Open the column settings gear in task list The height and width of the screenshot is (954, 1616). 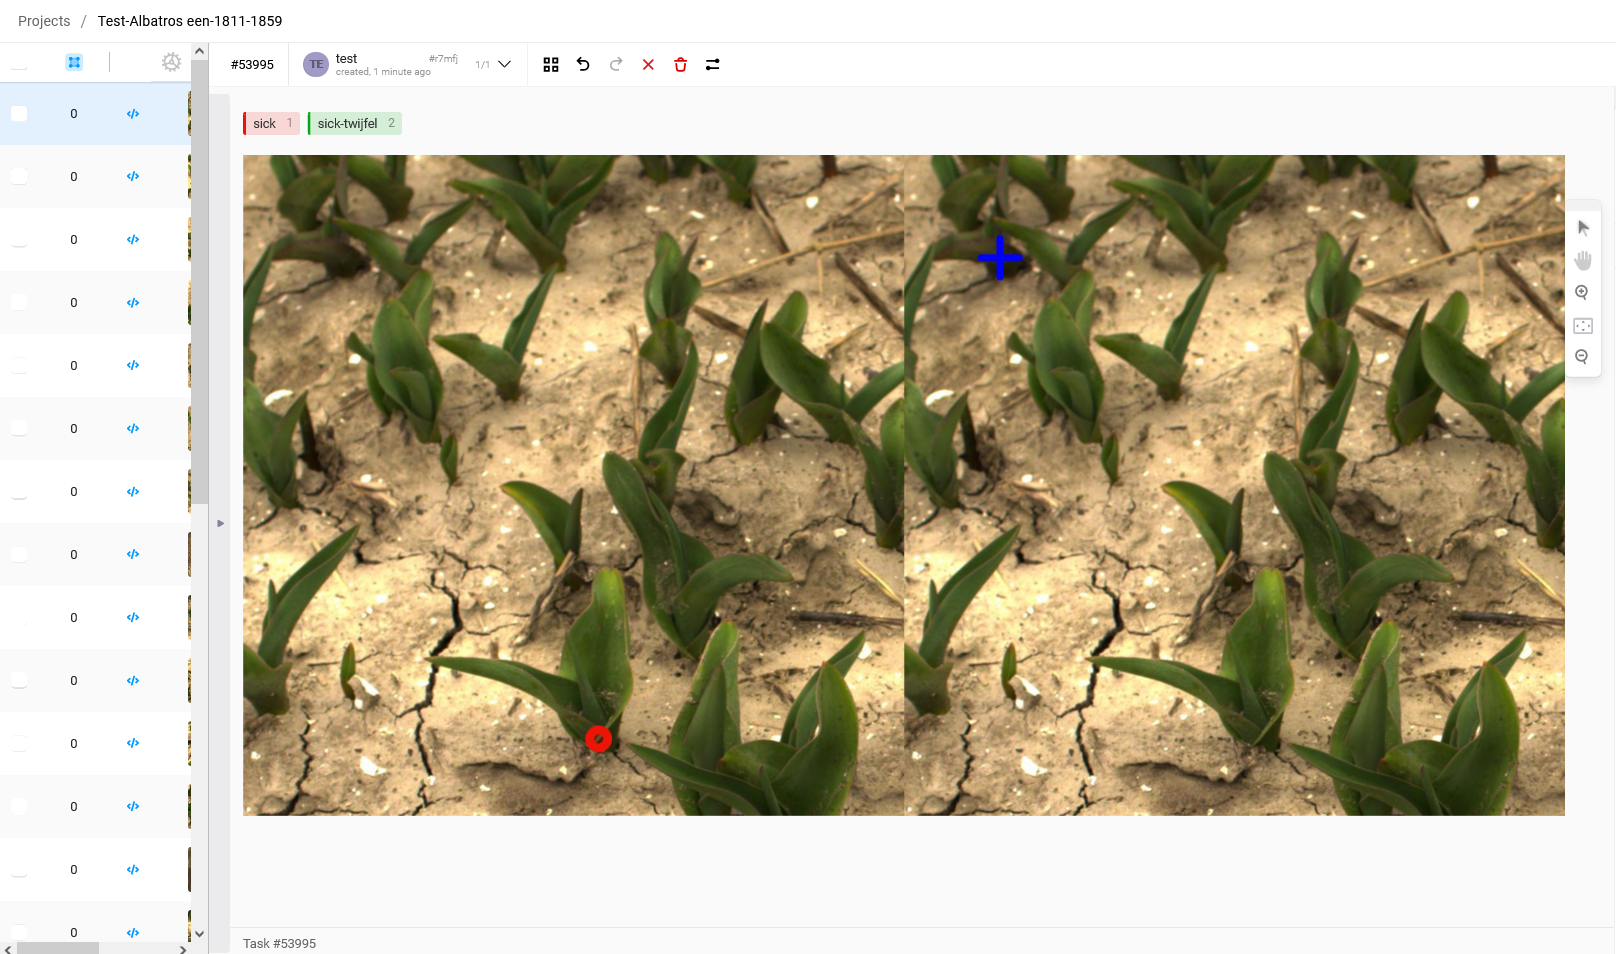(172, 62)
